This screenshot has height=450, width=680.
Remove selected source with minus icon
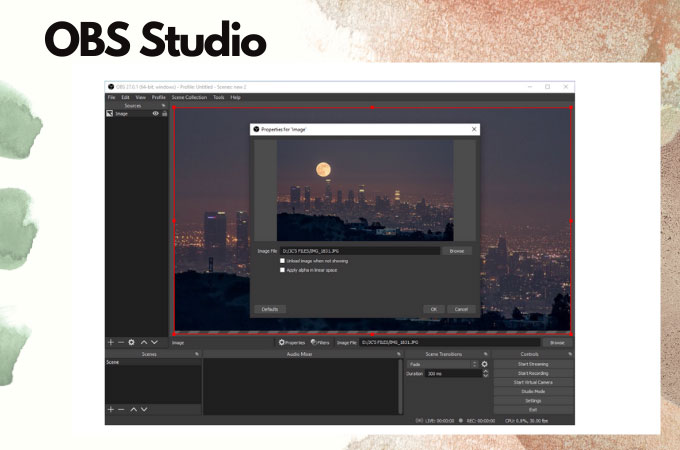tap(121, 342)
